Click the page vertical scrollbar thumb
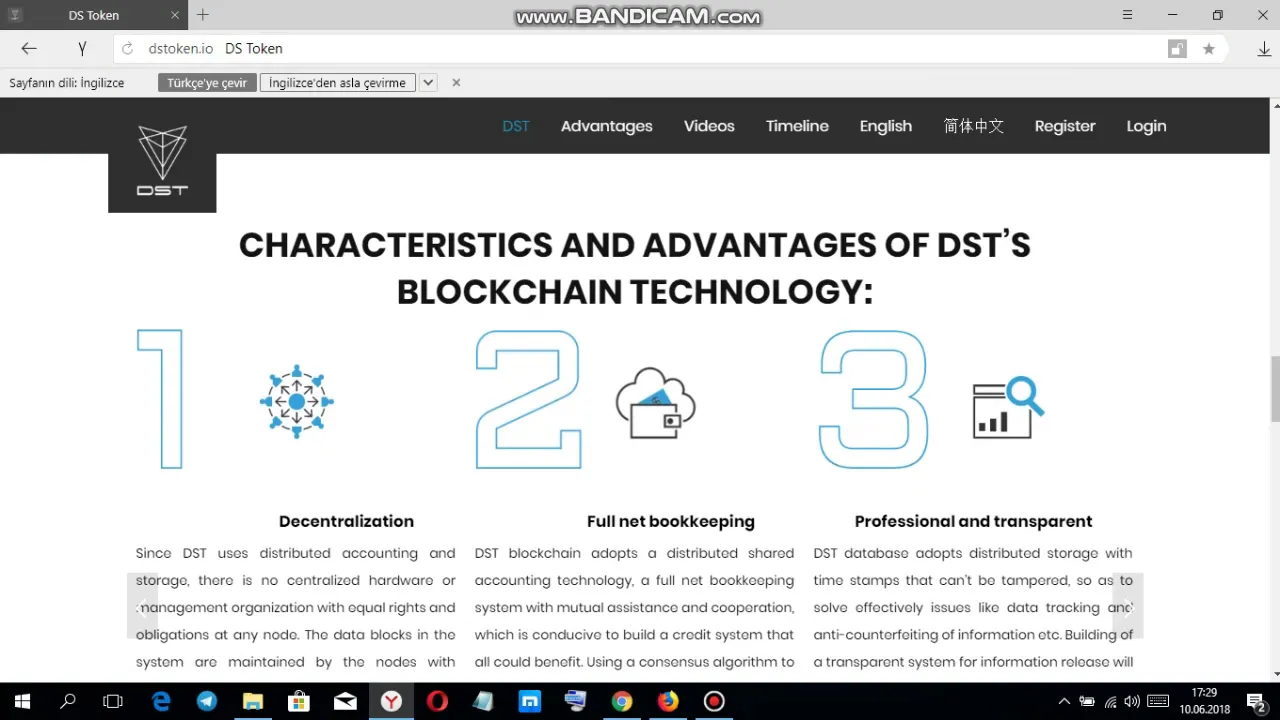 [1275, 389]
